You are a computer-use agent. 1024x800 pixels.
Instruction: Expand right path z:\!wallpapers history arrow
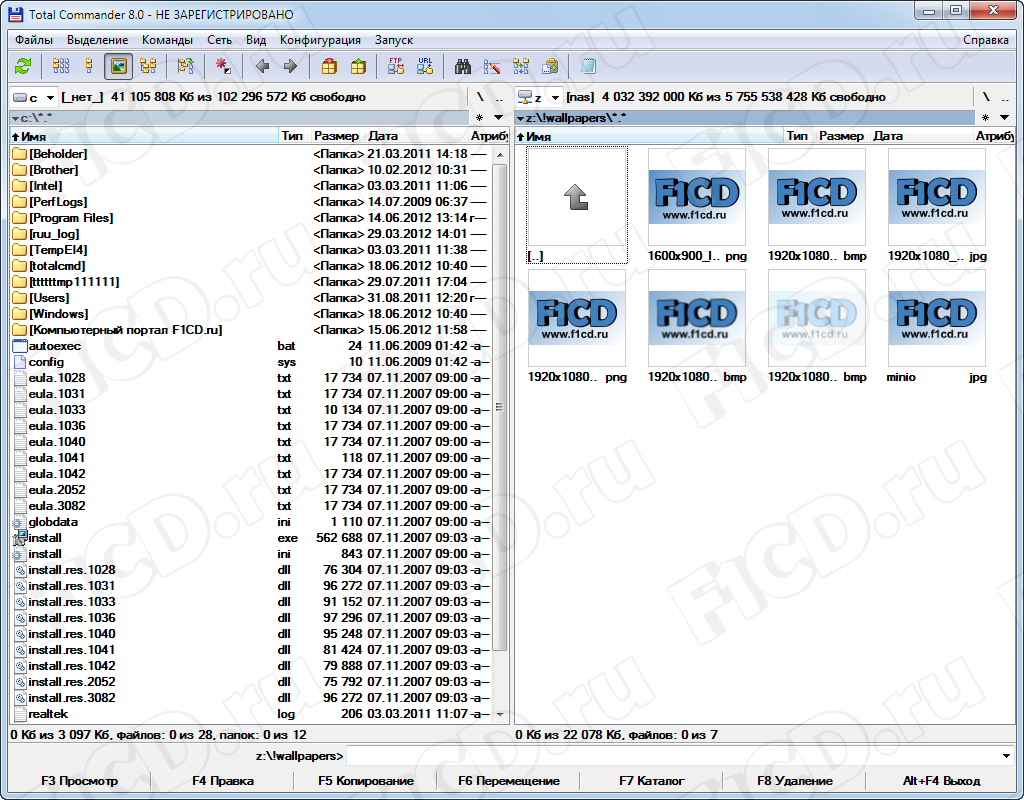pos(520,118)
